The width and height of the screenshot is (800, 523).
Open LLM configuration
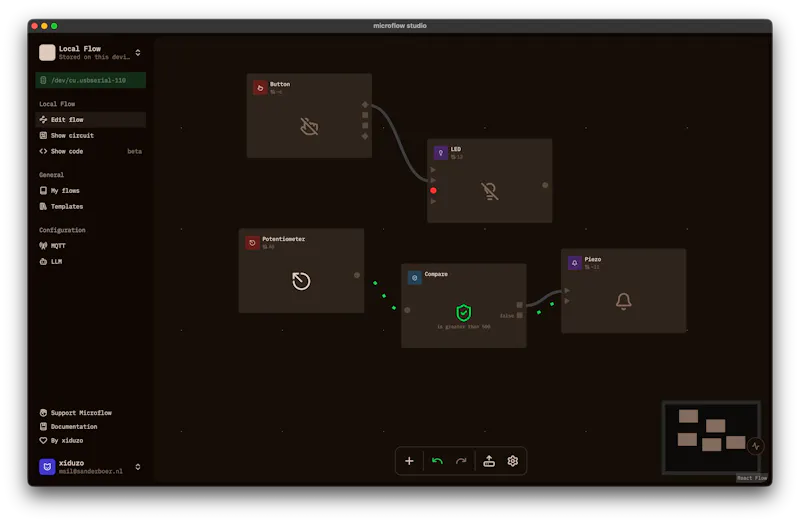[90, 261]
